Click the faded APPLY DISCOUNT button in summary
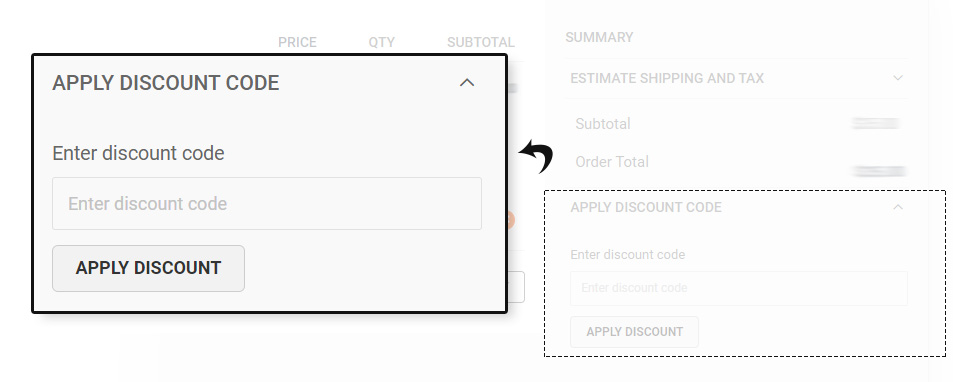Viewport: 968px width, 382px height. pyautogui.click(x=634, y=332)
